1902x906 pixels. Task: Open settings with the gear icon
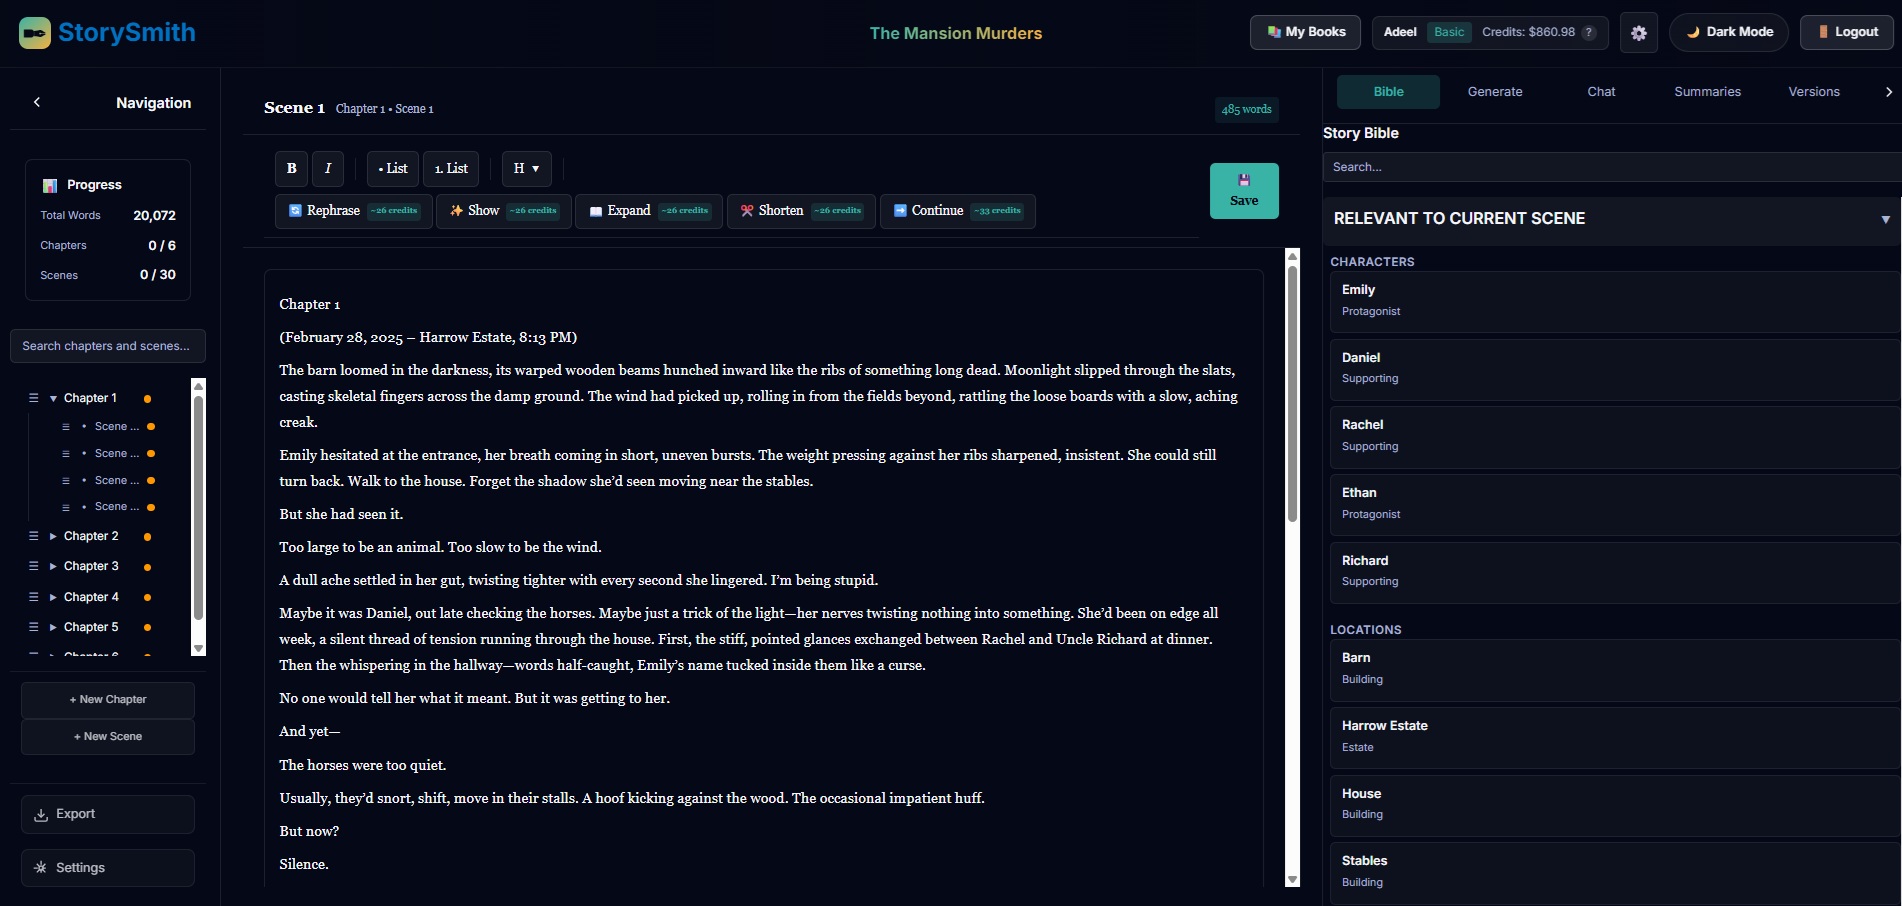pyautogui.click(x=1638, y=33)
